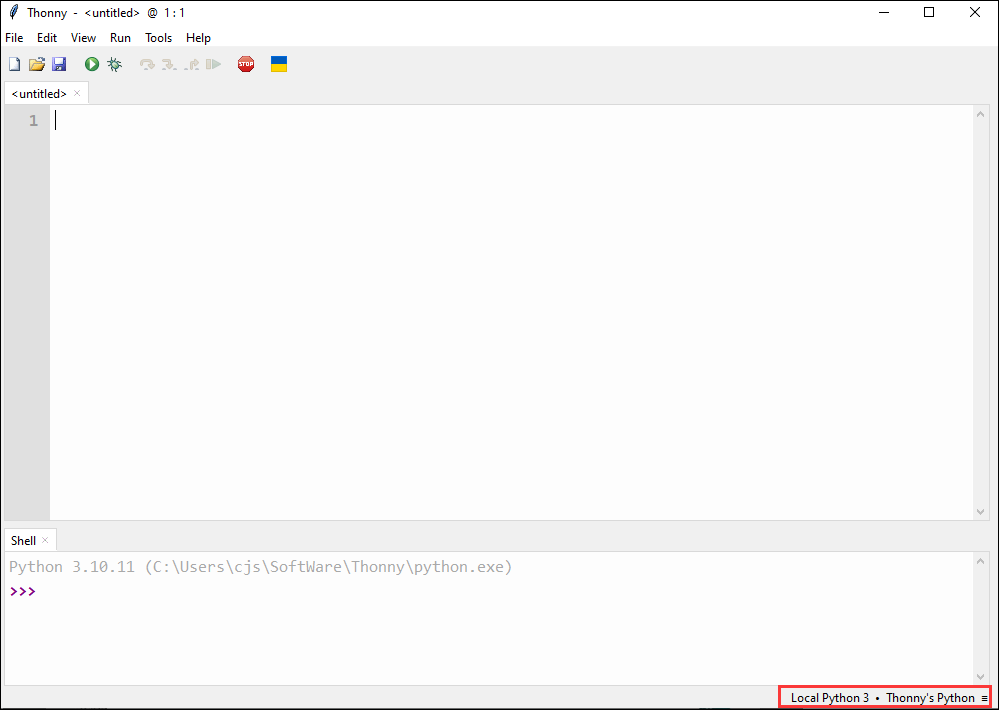Close the Shell panel tab
Screen dimensions: 999x710
pyautogui.click(x=45, y=540)
